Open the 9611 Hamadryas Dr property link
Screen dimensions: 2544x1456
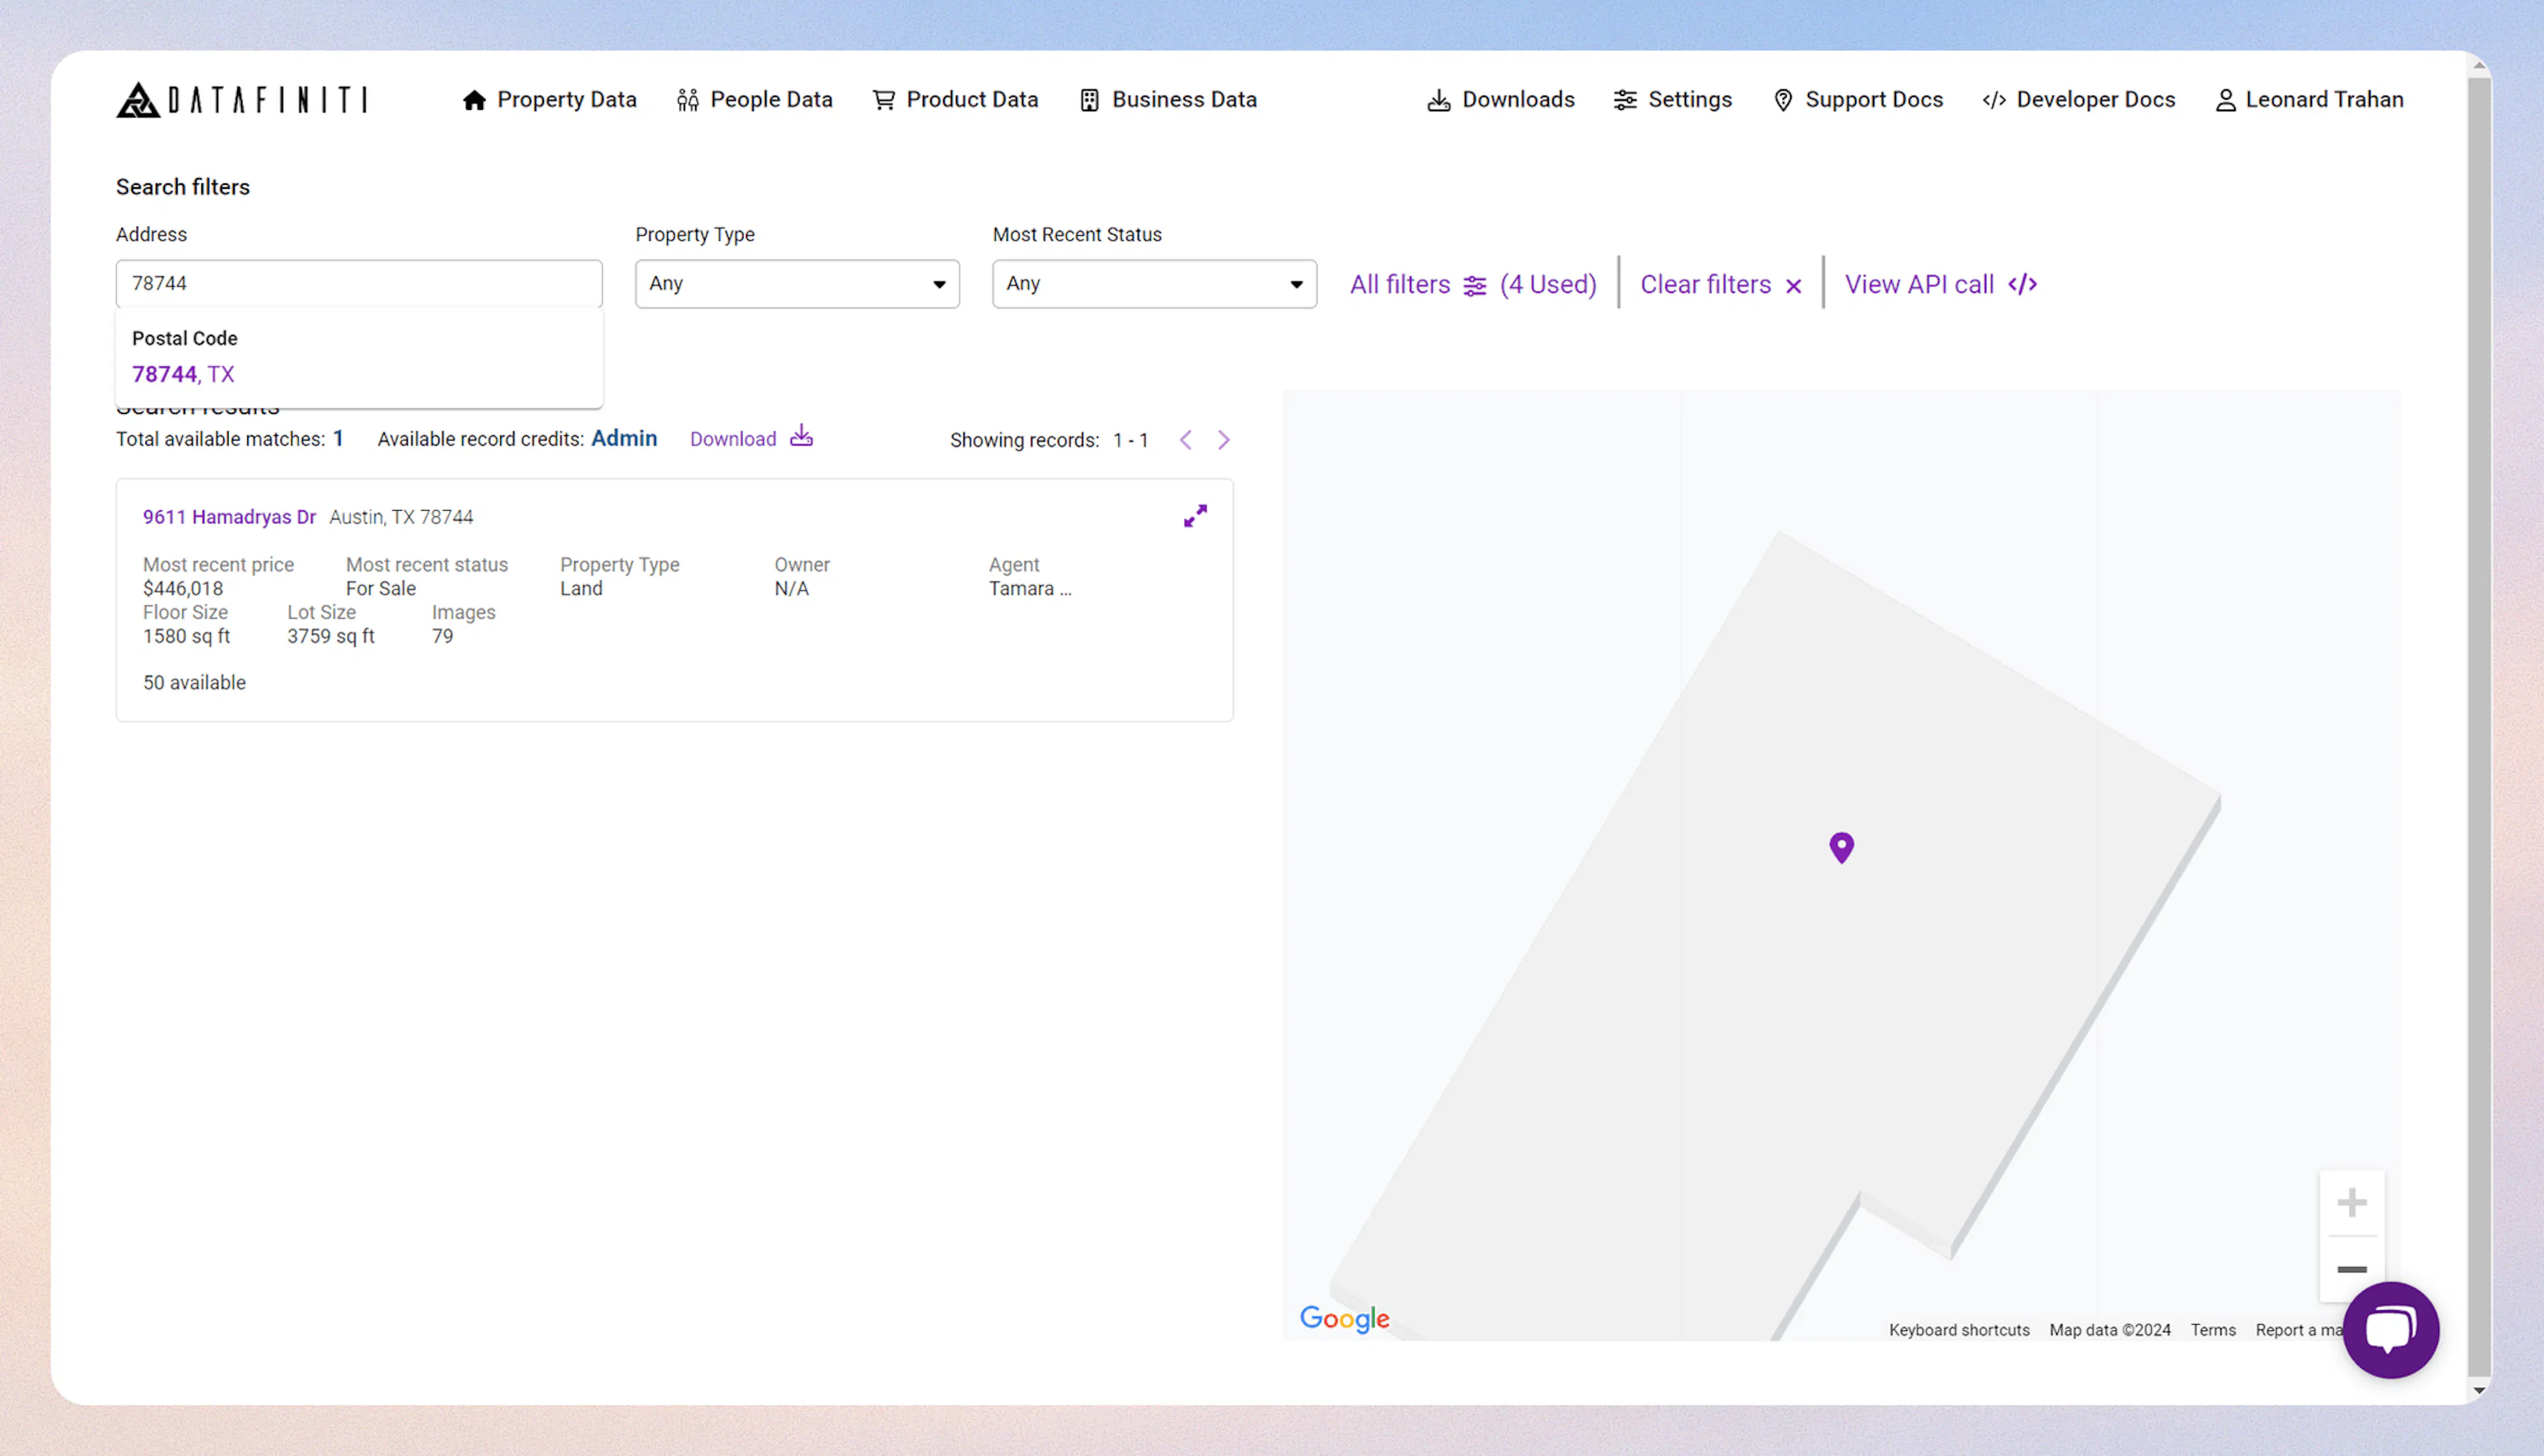pos(228,516)
